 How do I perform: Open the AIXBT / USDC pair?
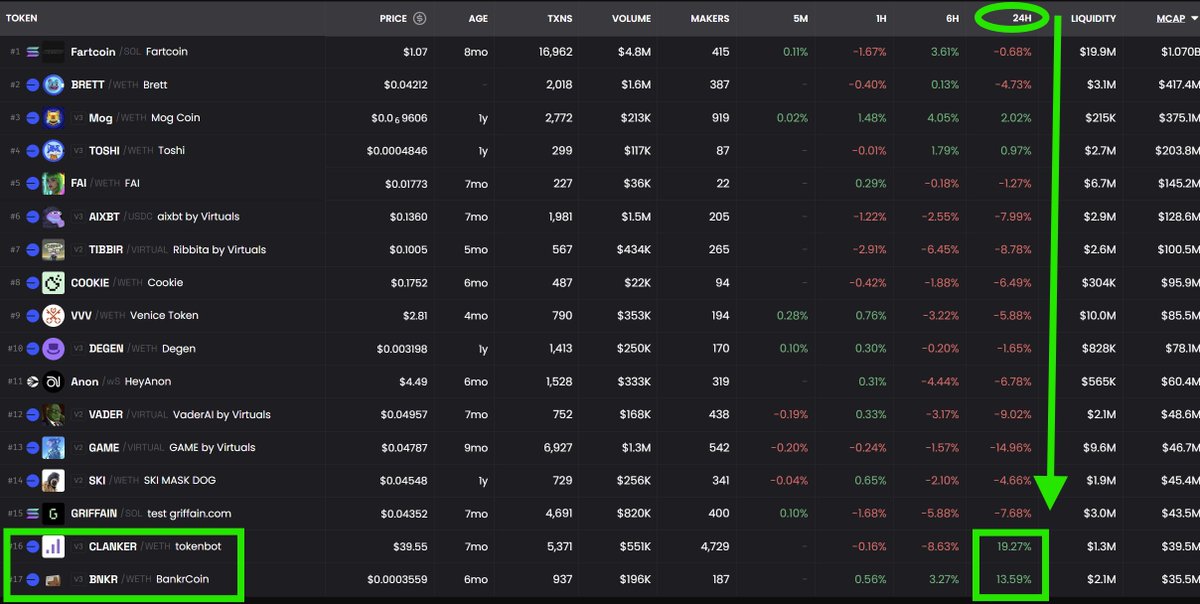pyautogui.click(x=600, y=217)
